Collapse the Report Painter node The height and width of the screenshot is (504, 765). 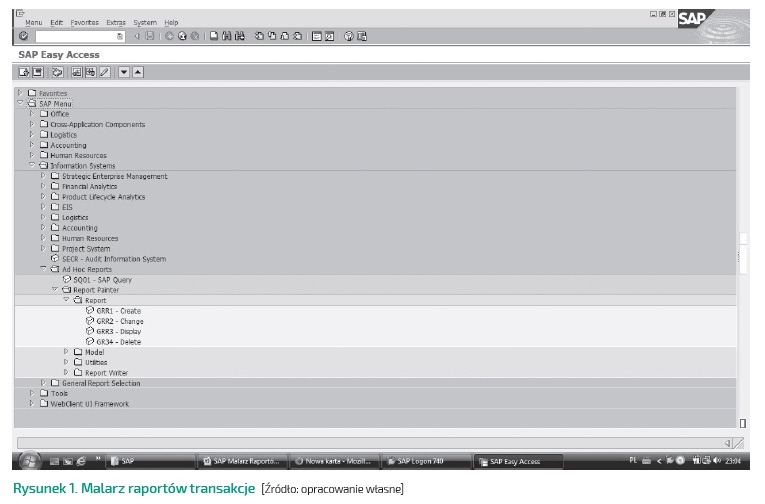point(55,289)
